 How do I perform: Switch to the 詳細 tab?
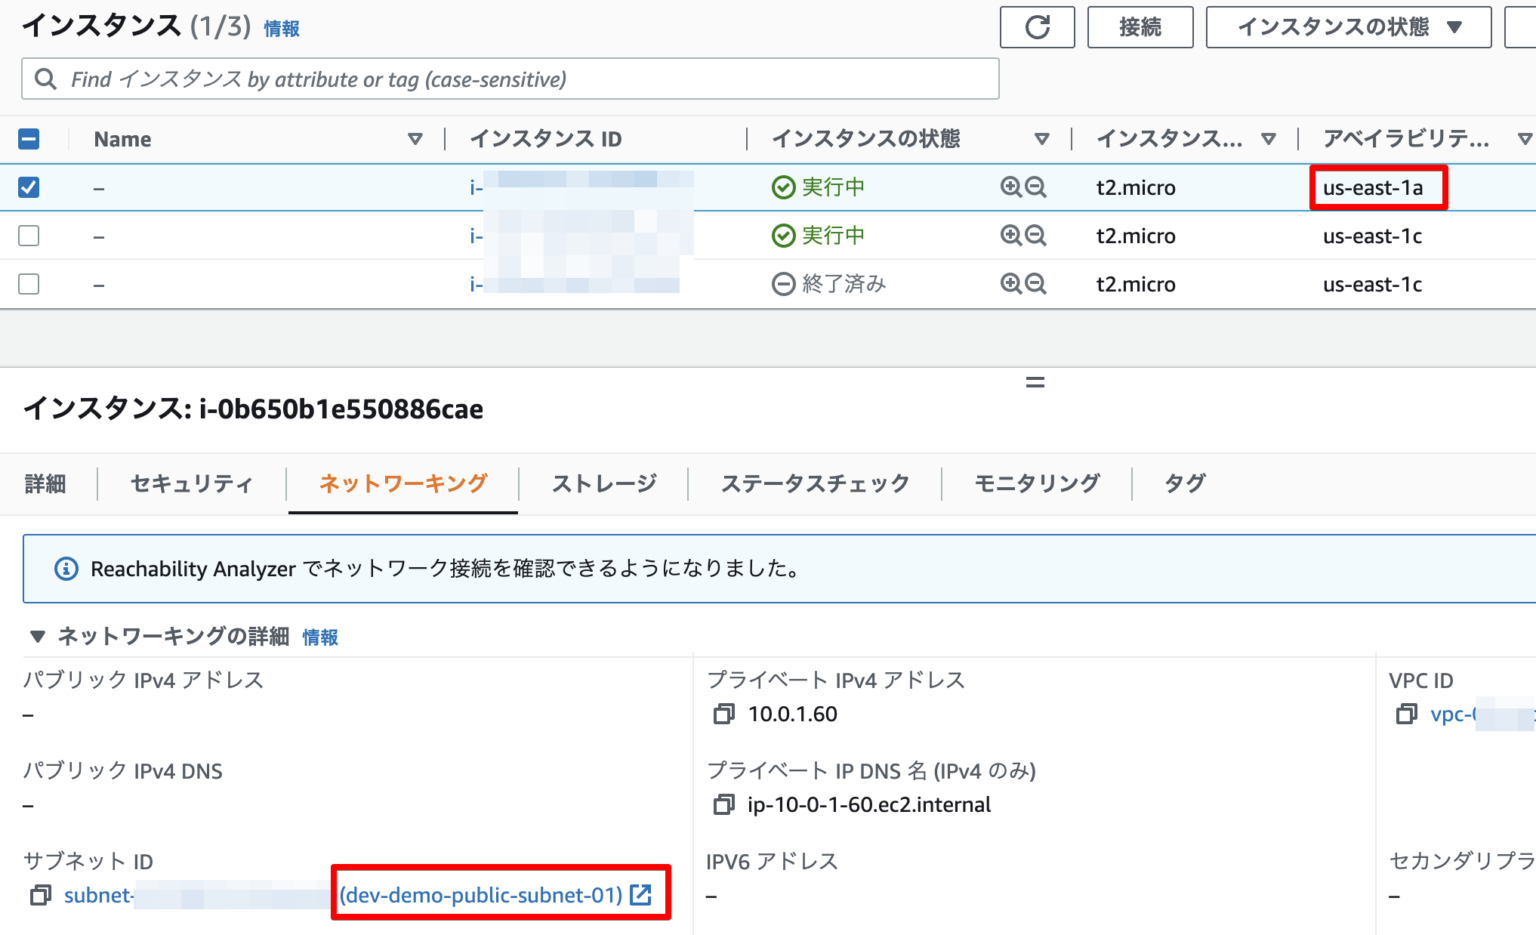(x=45, y=484)
